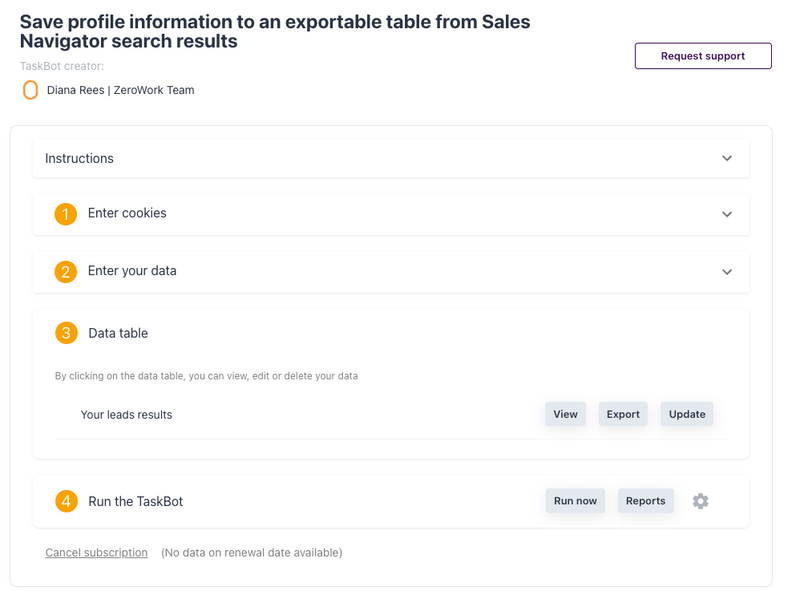View the Your leads results table

[x=565, y=413]
